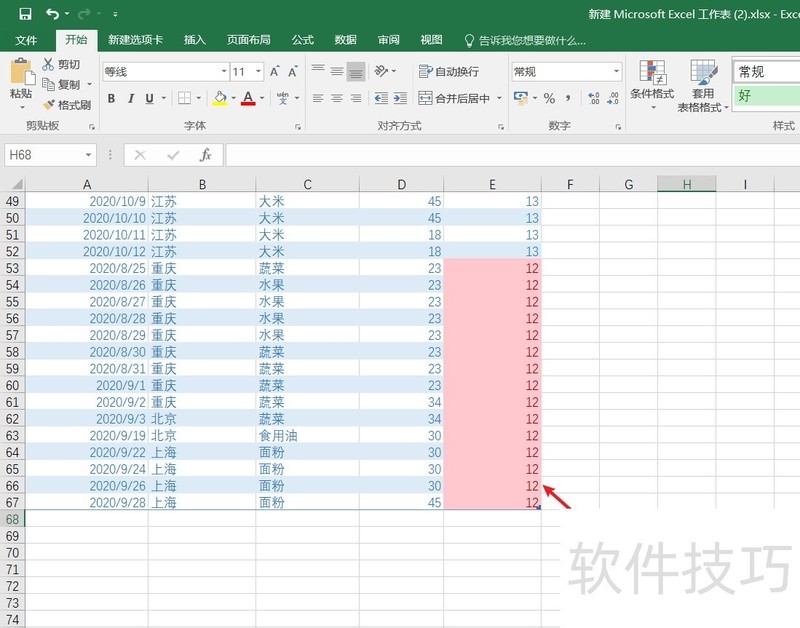Select the 好 (Good) cell style

pyautogui.click(x=765, y=96)
